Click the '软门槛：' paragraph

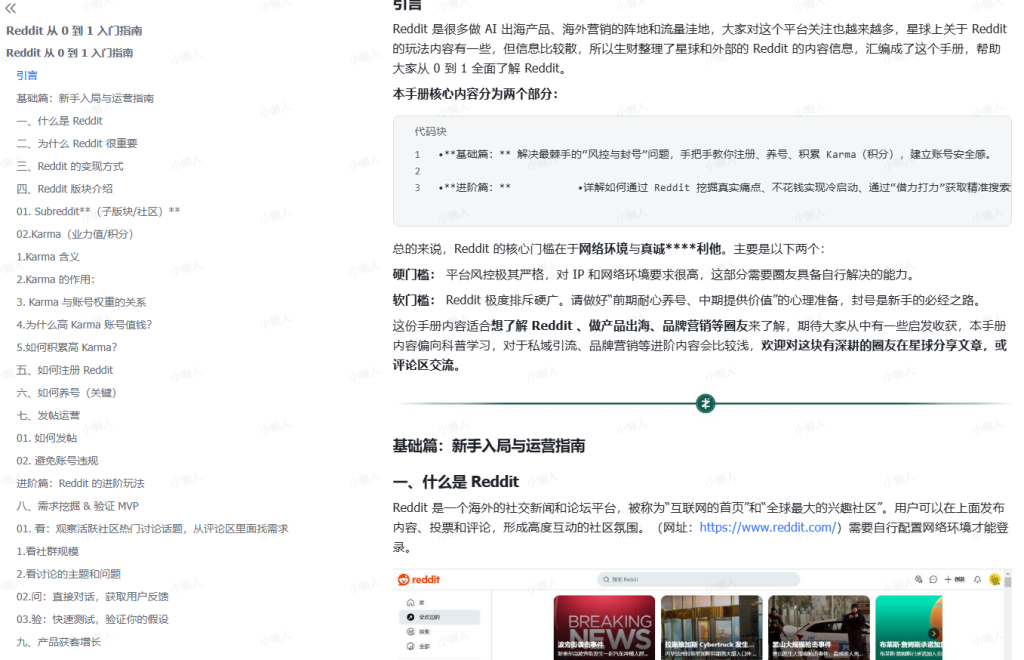(688, 300)
